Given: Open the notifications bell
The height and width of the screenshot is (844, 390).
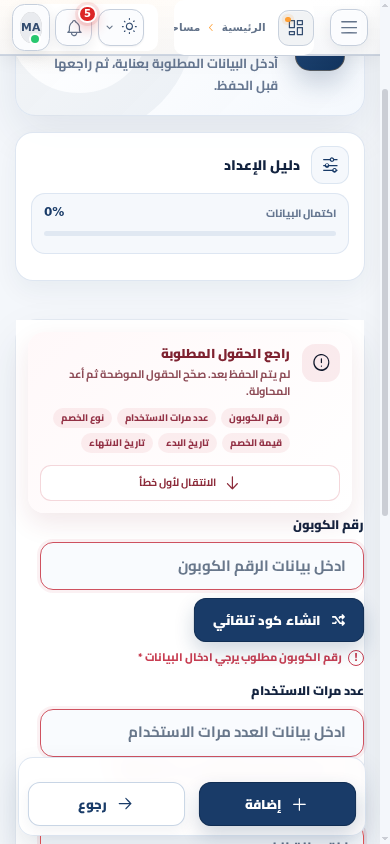Looking at the screenshot, I should tap(74, 27).
